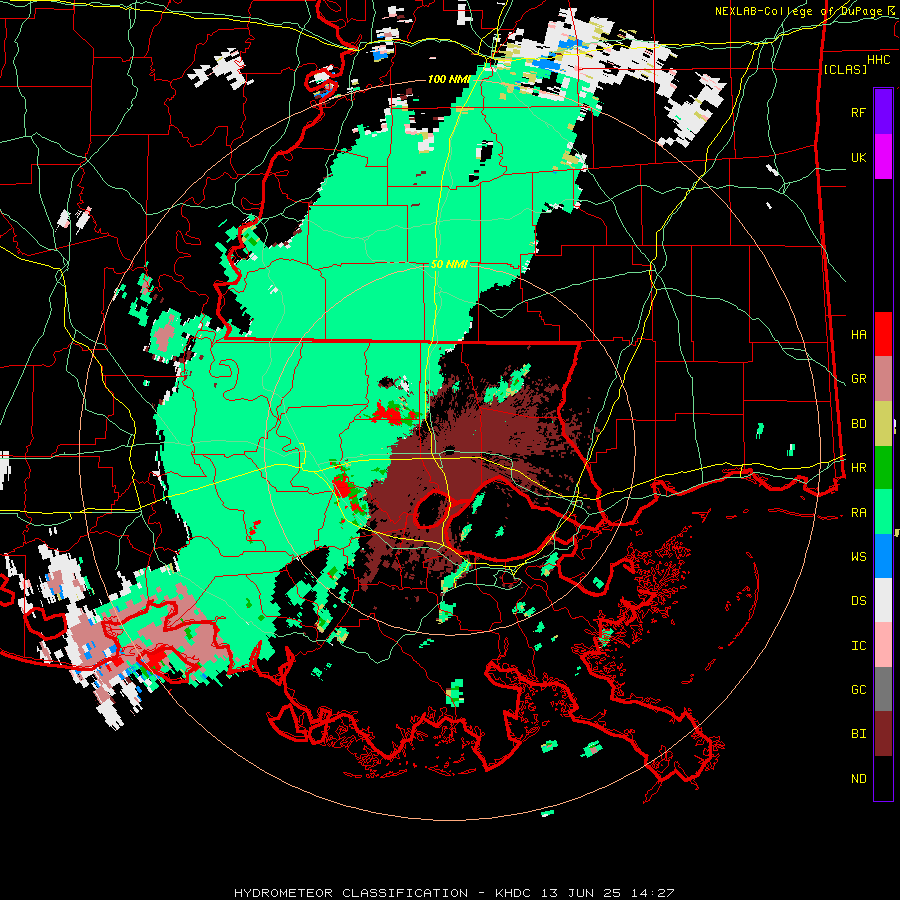
Task: Click the WS blue legend swatch
Action: click(x=883, y=556)
